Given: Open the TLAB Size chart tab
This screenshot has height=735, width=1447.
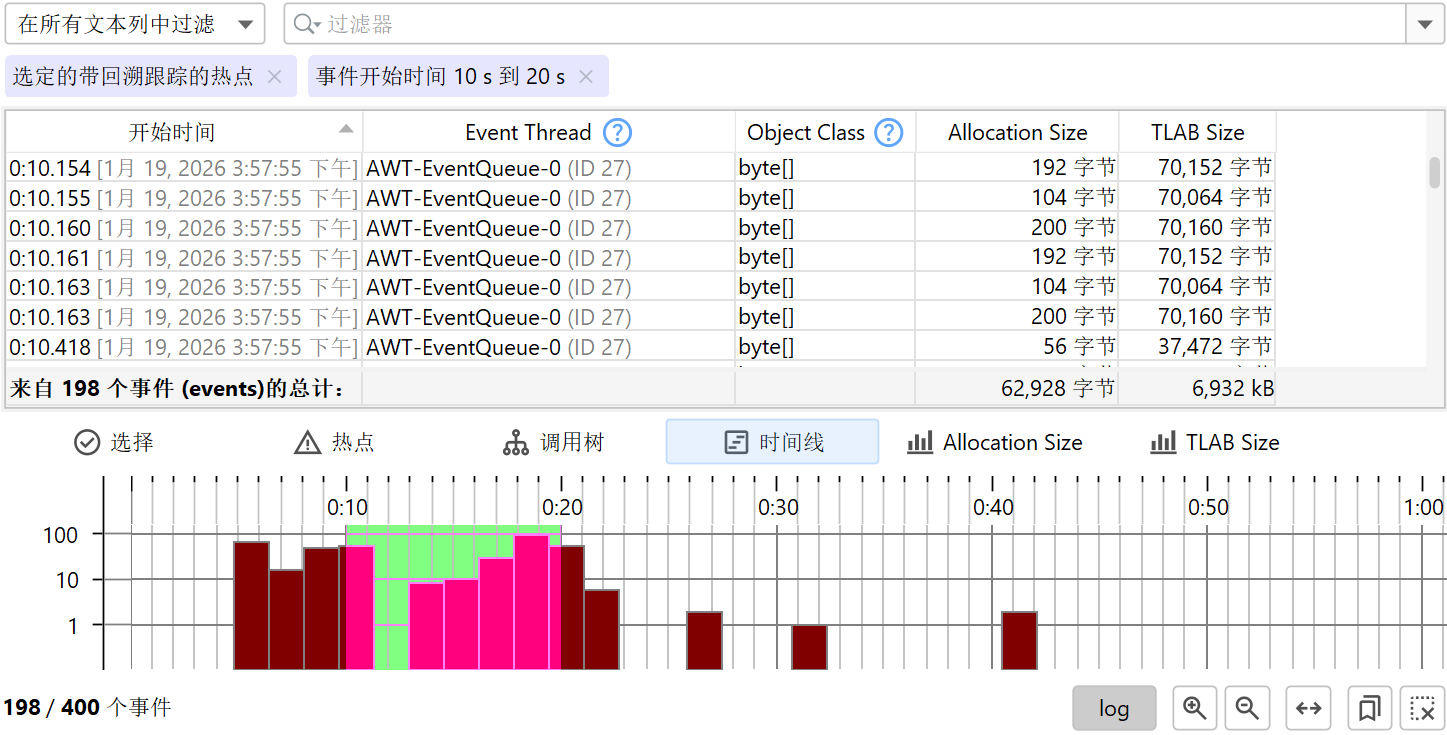Looking at the screenshot, I should (x=1214, y=442).
